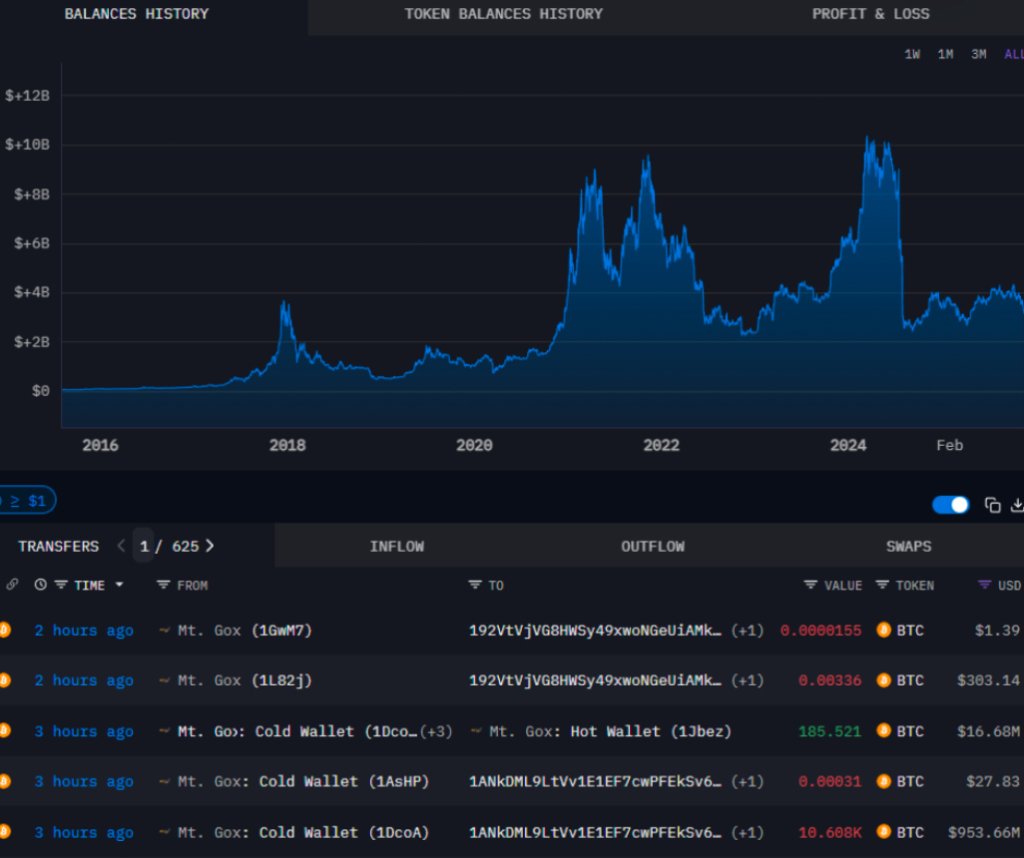The height and width of the screenshot is (858, 1024).
Task: Open the TO column filter icon
Action: pos(475,585)
